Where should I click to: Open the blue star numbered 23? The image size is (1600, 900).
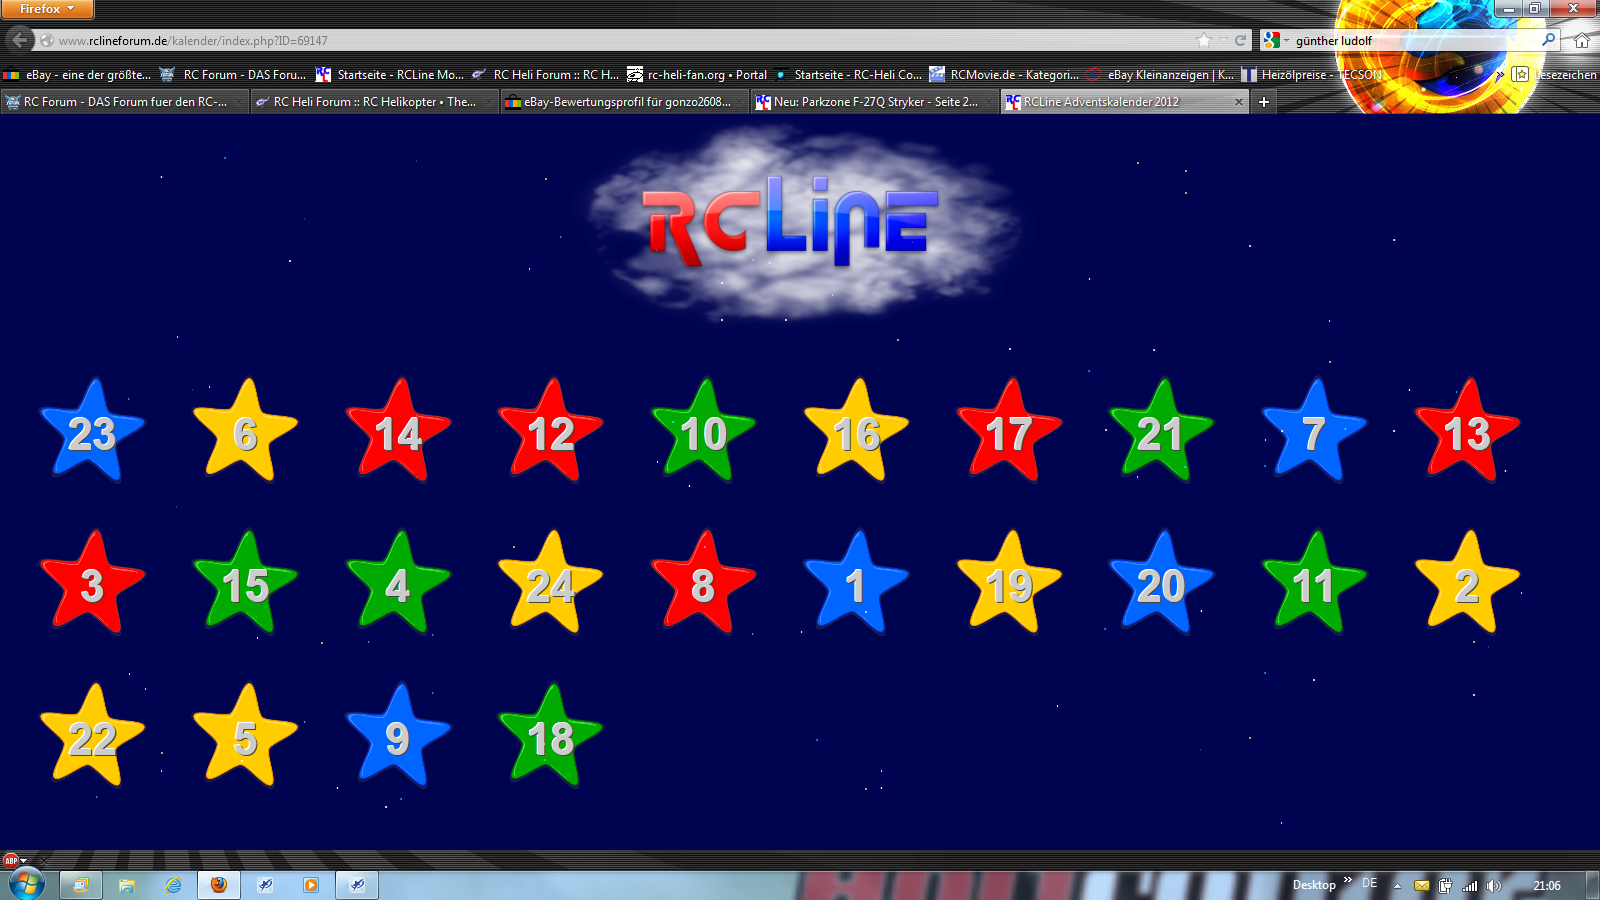(x=92, y=433)
